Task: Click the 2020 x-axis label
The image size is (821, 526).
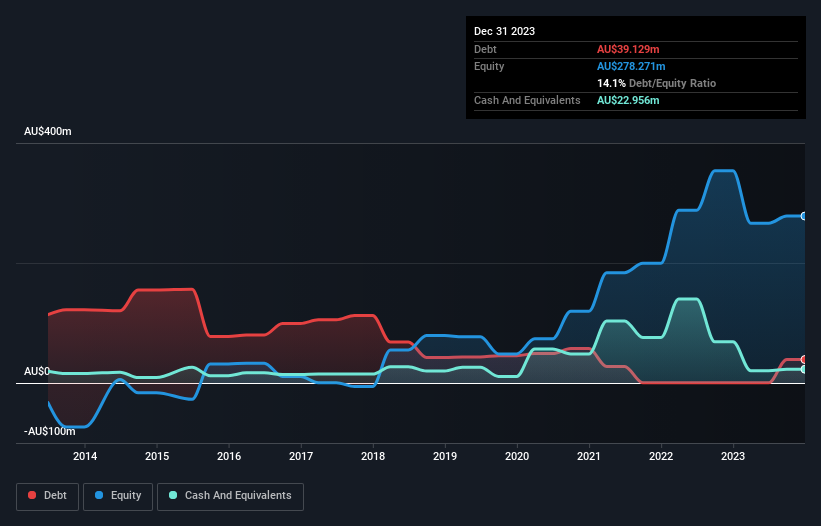Action: pos(517,456)
